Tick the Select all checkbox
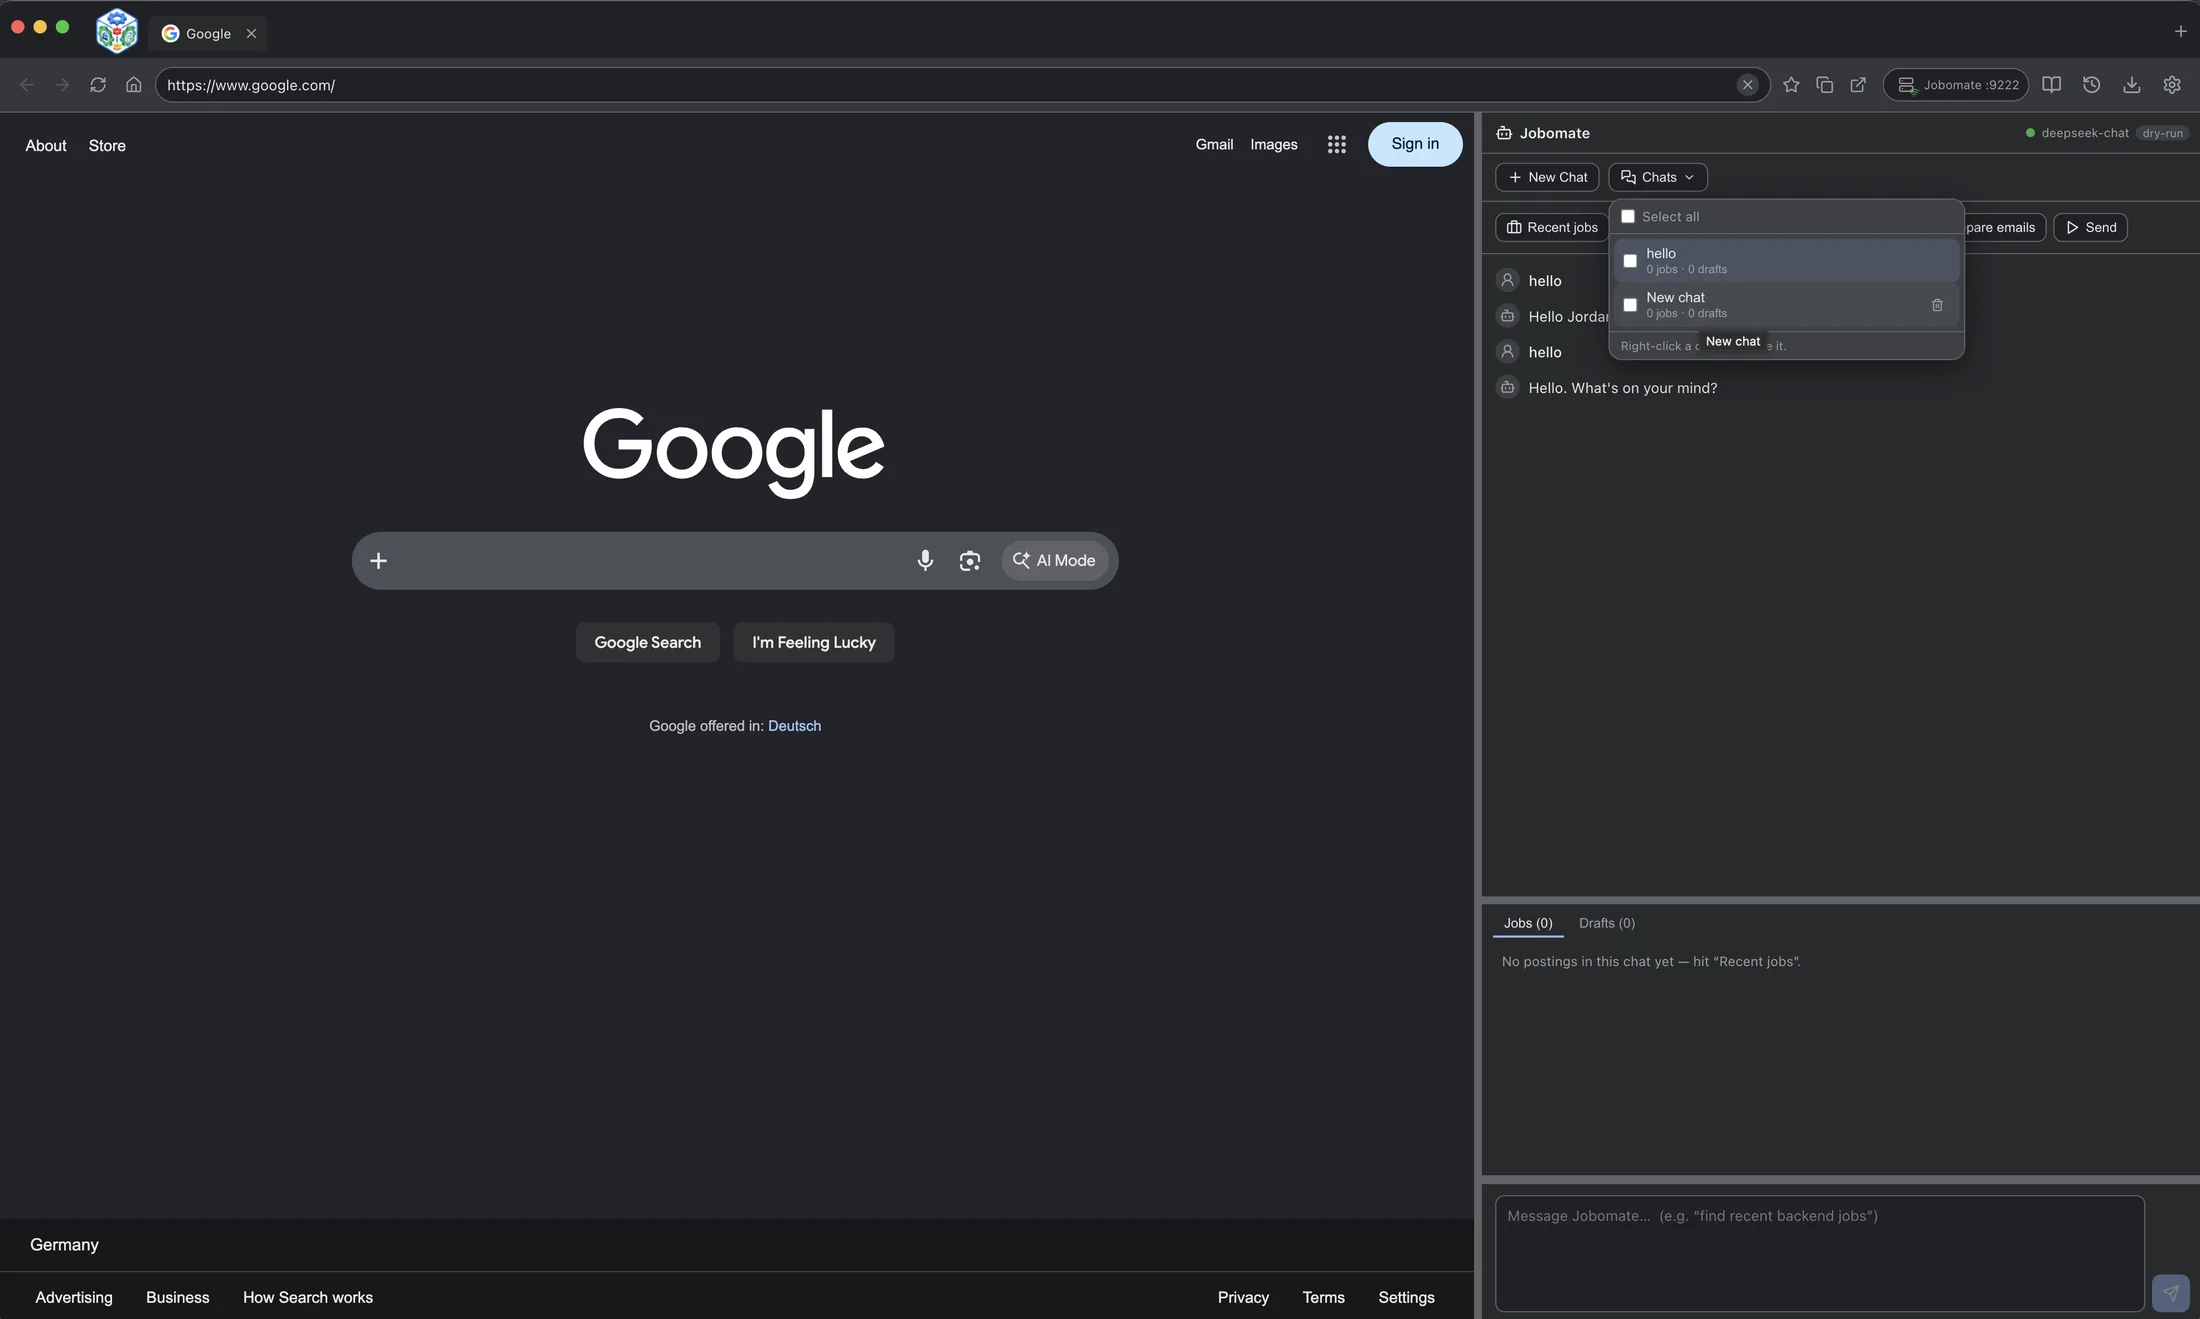Image resolution: width=2200 pixels, height=1319 pixels. 1628,216
